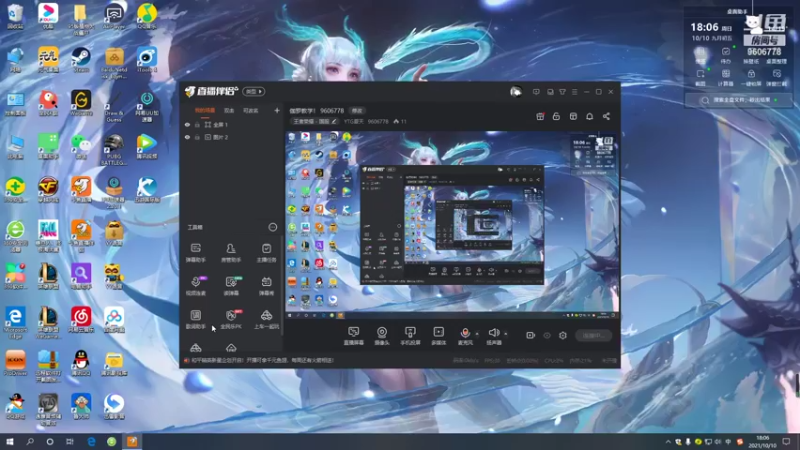Open the 读弹幕 tool
This screenshot has height=450, width=800.
tap(231, 286)
